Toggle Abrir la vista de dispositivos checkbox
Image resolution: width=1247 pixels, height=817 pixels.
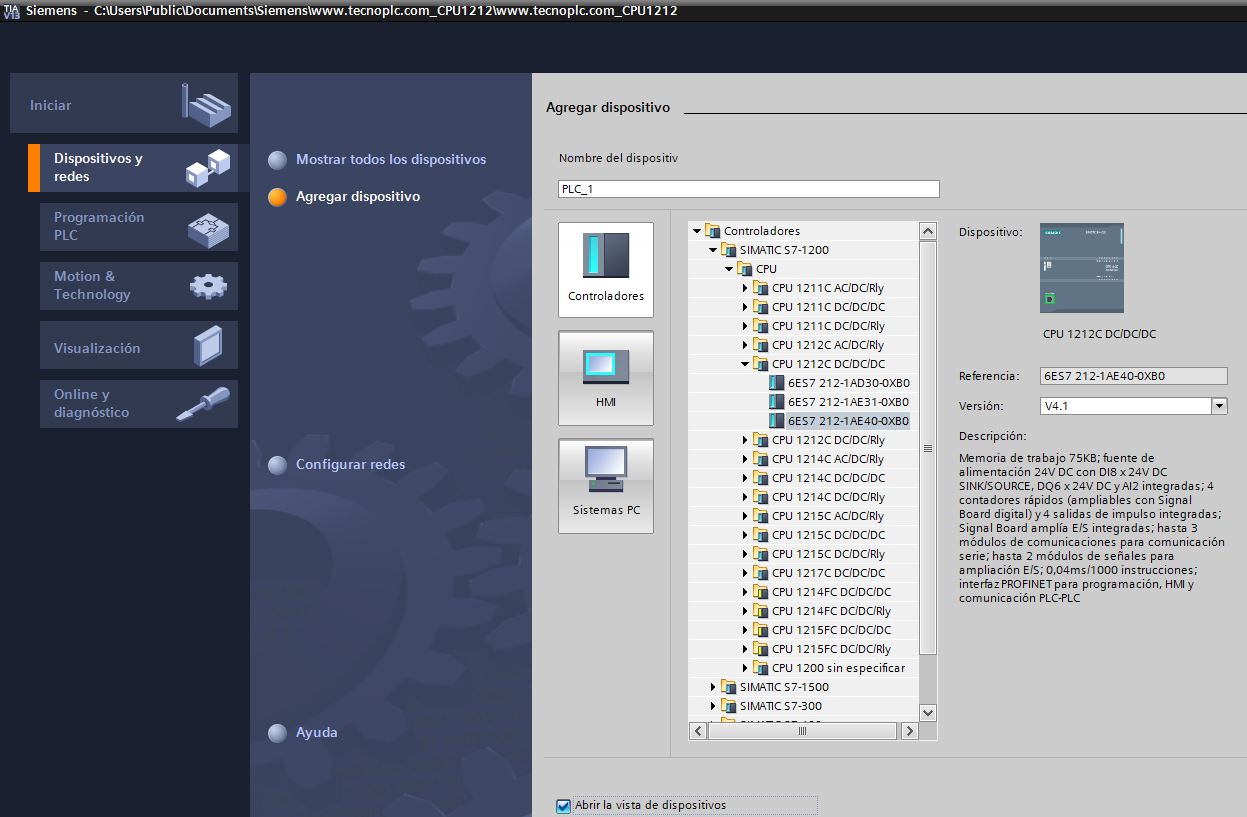[563, 806]
